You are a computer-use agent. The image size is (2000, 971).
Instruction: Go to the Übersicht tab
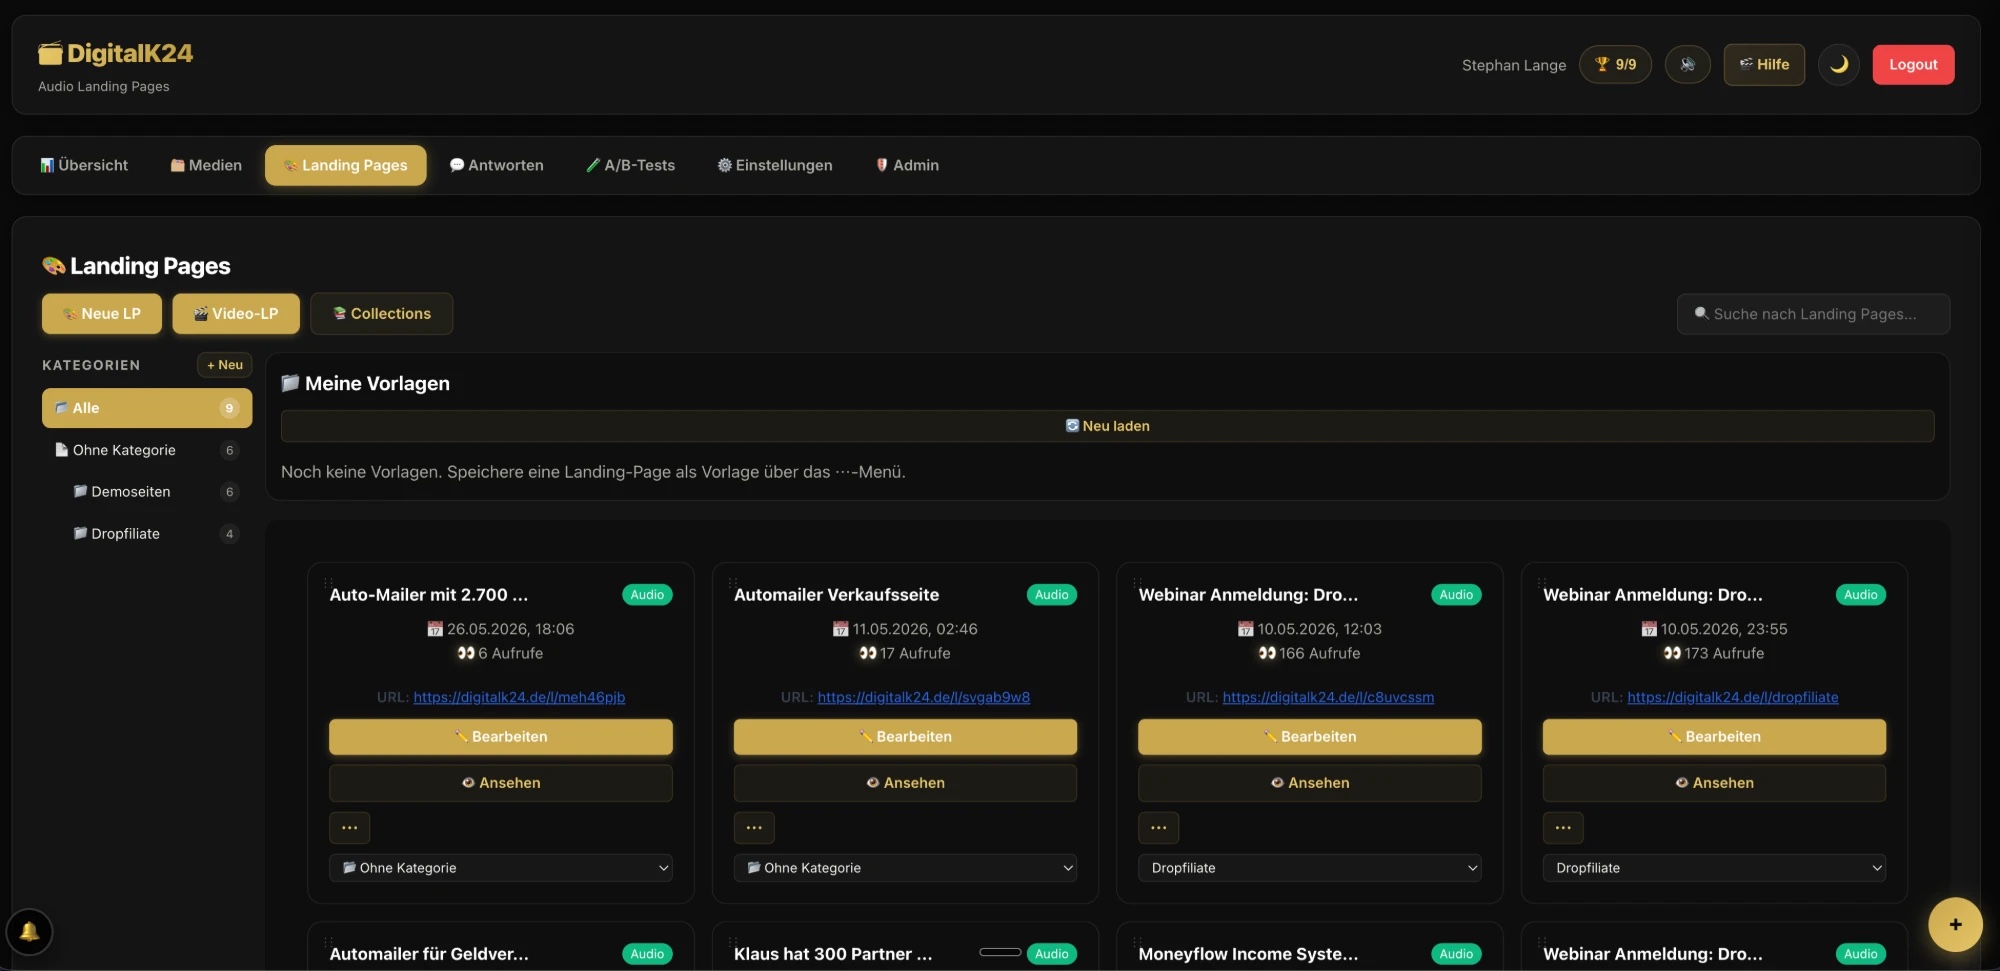pos(84,165)
